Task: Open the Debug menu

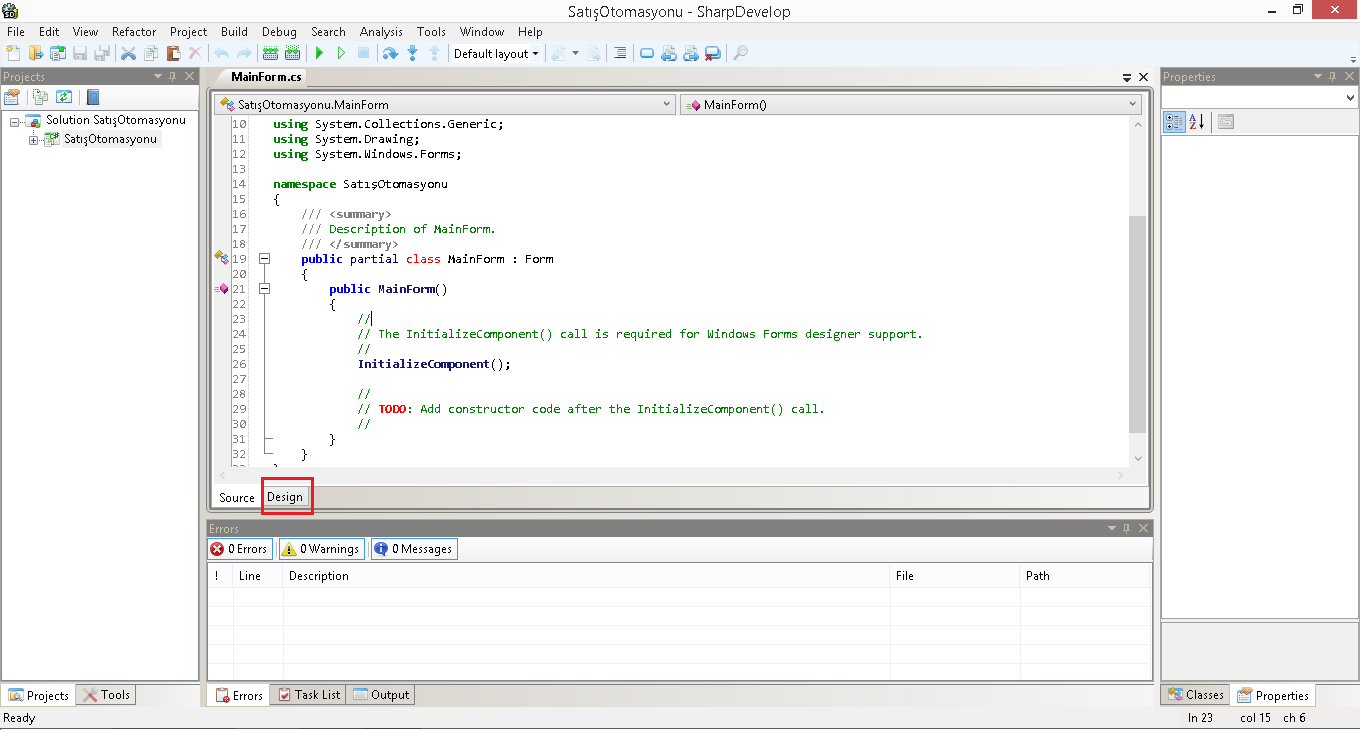Action: pyautogui.click(x=279, y=32)
